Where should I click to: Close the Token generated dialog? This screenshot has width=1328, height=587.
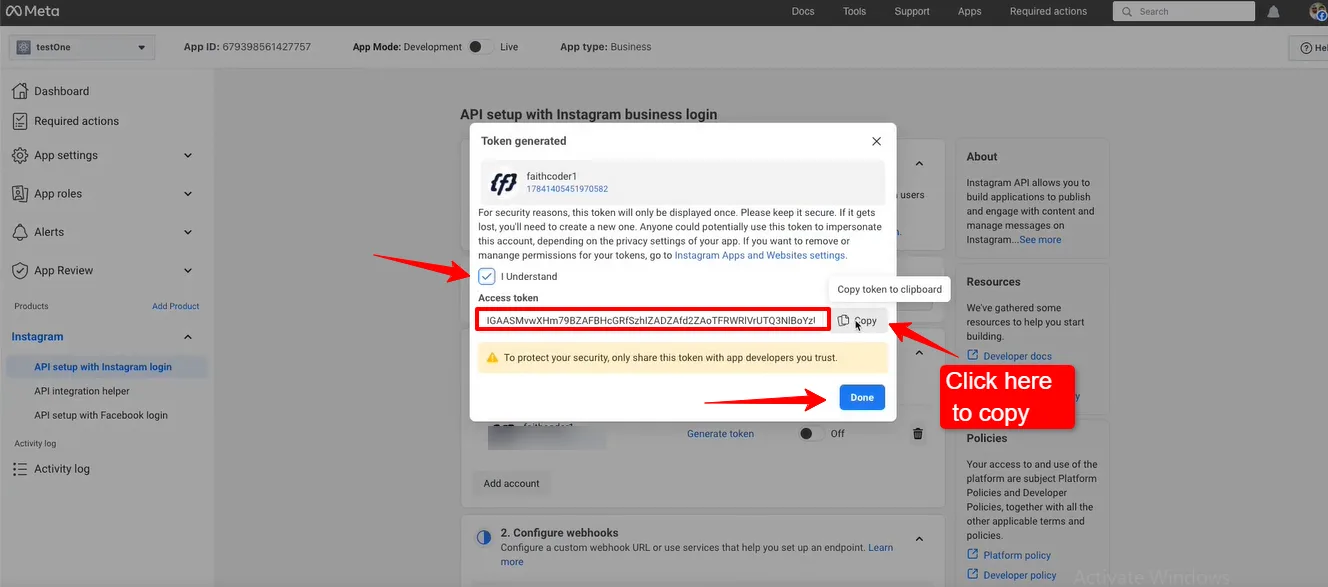[x=876, y=141]
